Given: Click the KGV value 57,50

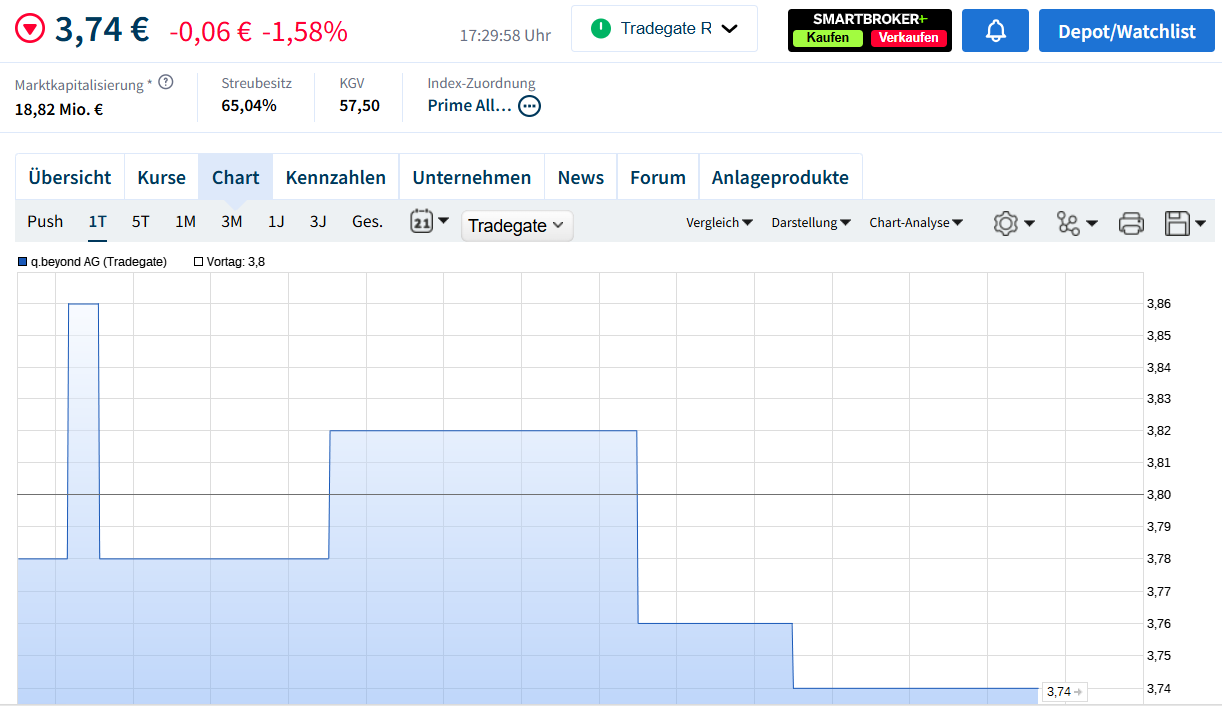Looking at the screenshot, I should tap(359, 105).
